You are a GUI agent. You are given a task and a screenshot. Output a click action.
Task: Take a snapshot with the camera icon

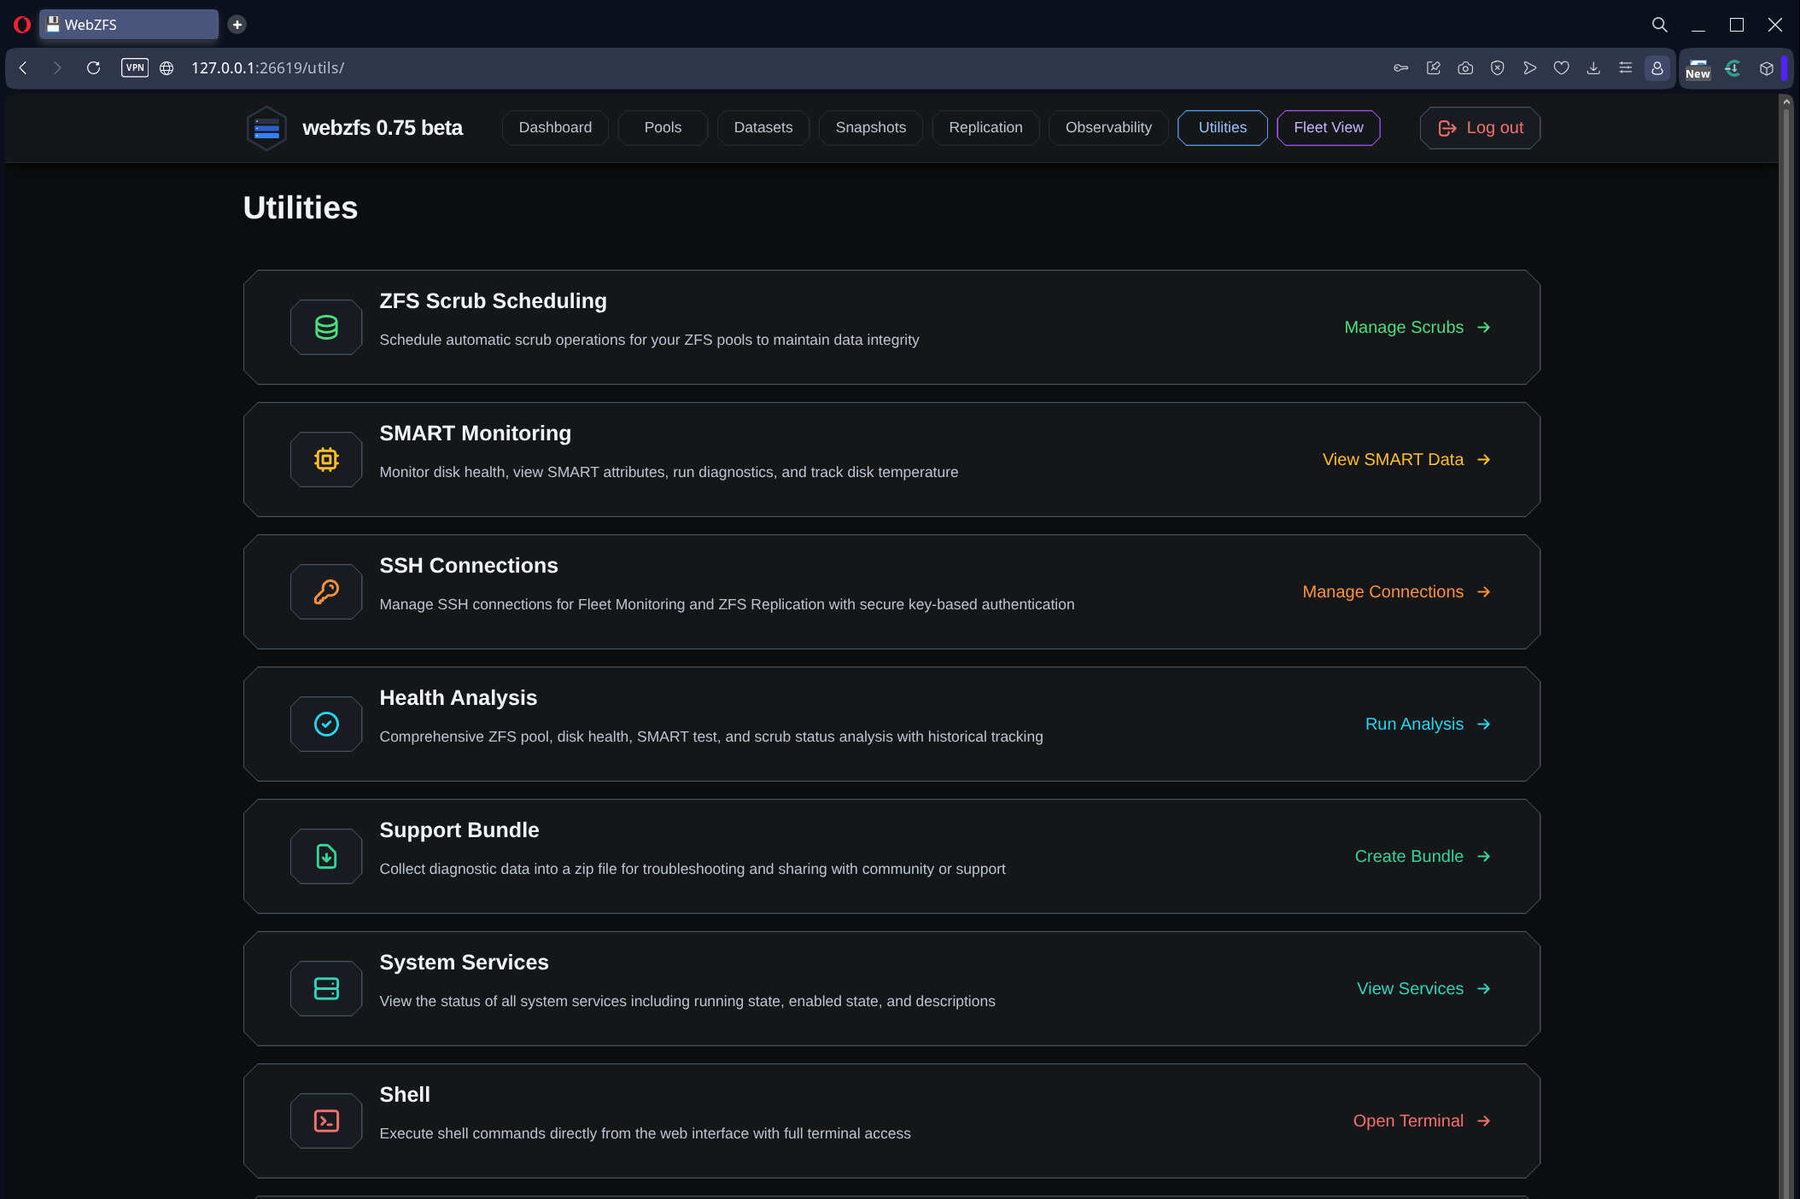click(1465, 68)
